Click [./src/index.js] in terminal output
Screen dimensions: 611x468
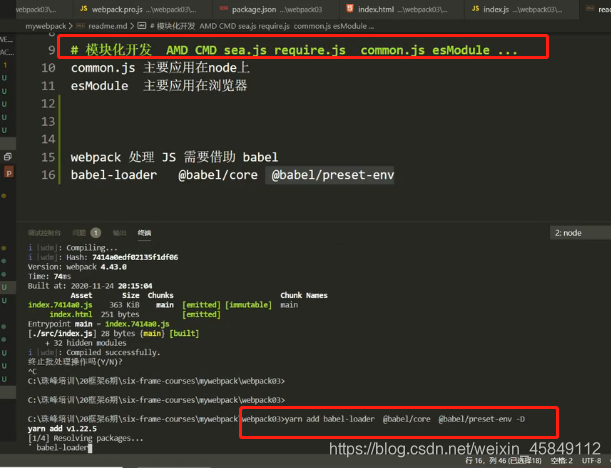(x=62, y=334)
